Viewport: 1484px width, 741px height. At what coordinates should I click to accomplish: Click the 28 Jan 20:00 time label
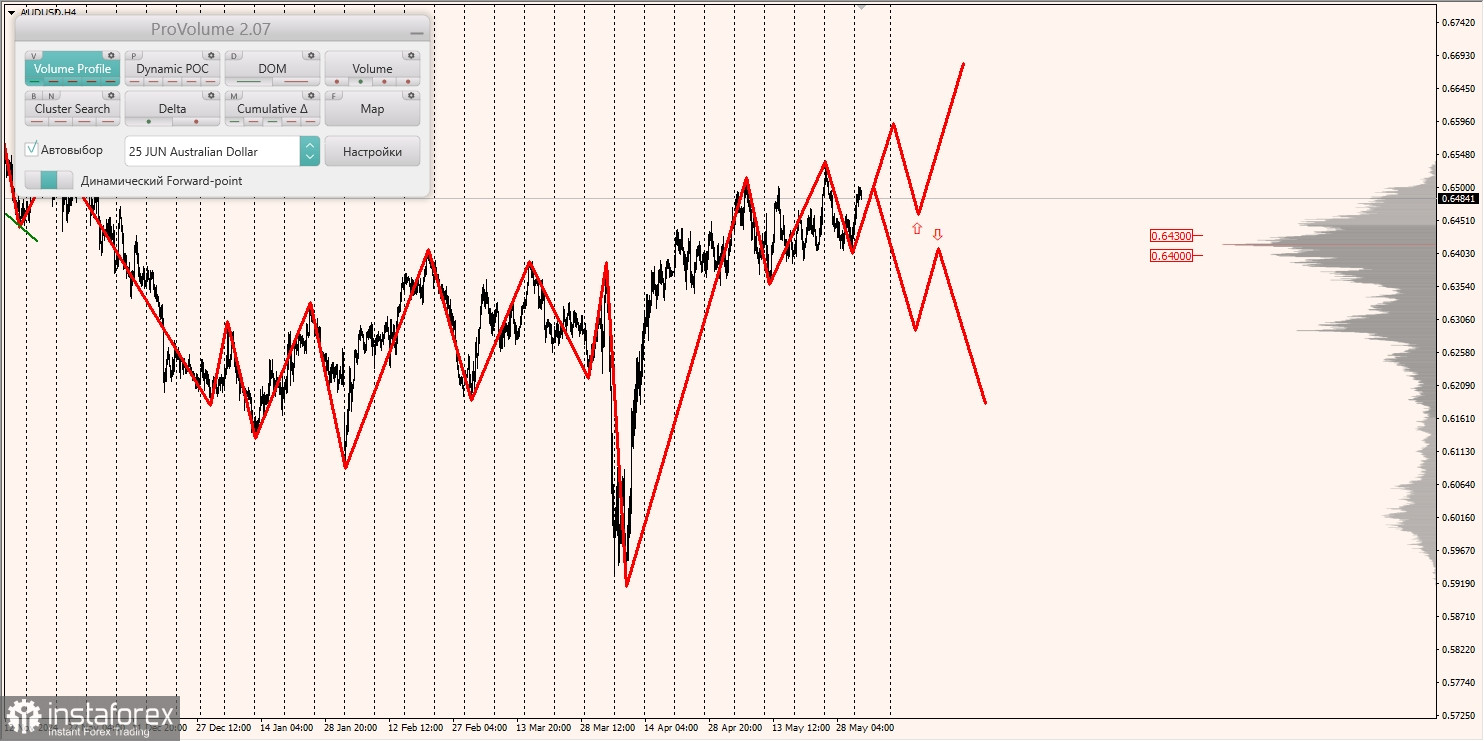(x=350, y=728)
